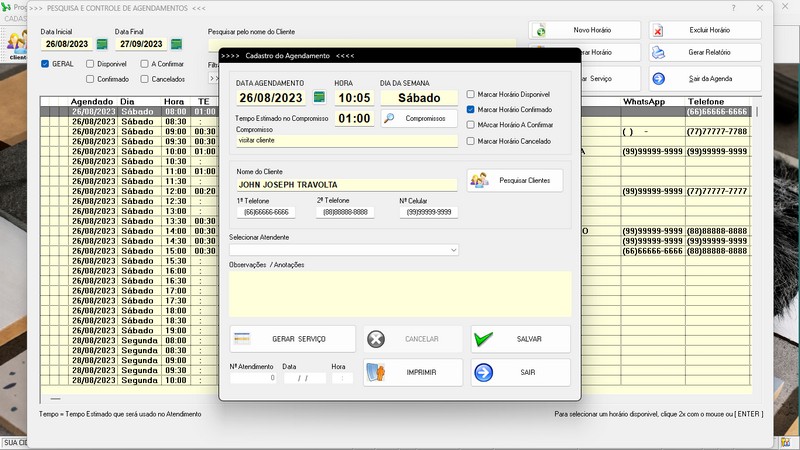Save the appointment with SALVAR
The width and height of the screenshot is (800, 450).
click(x=520, y=339)
